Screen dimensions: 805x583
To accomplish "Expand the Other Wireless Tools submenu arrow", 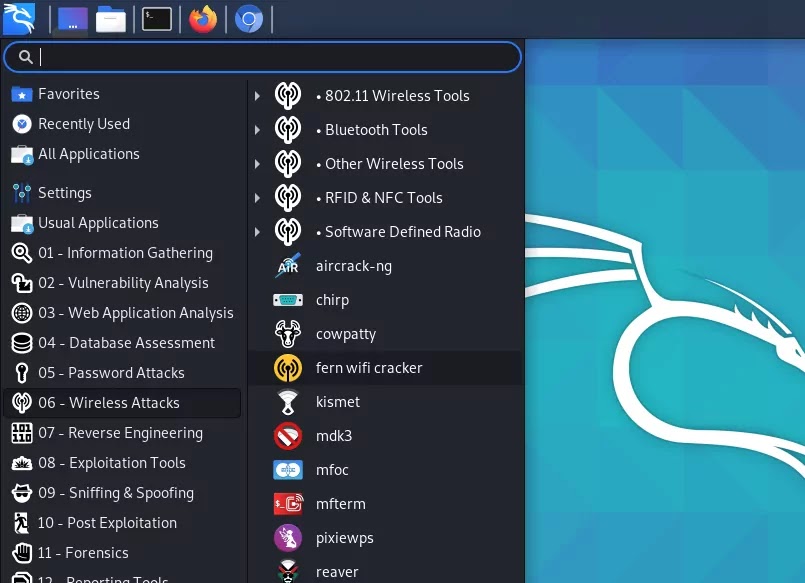I will (x=257, y=164).
